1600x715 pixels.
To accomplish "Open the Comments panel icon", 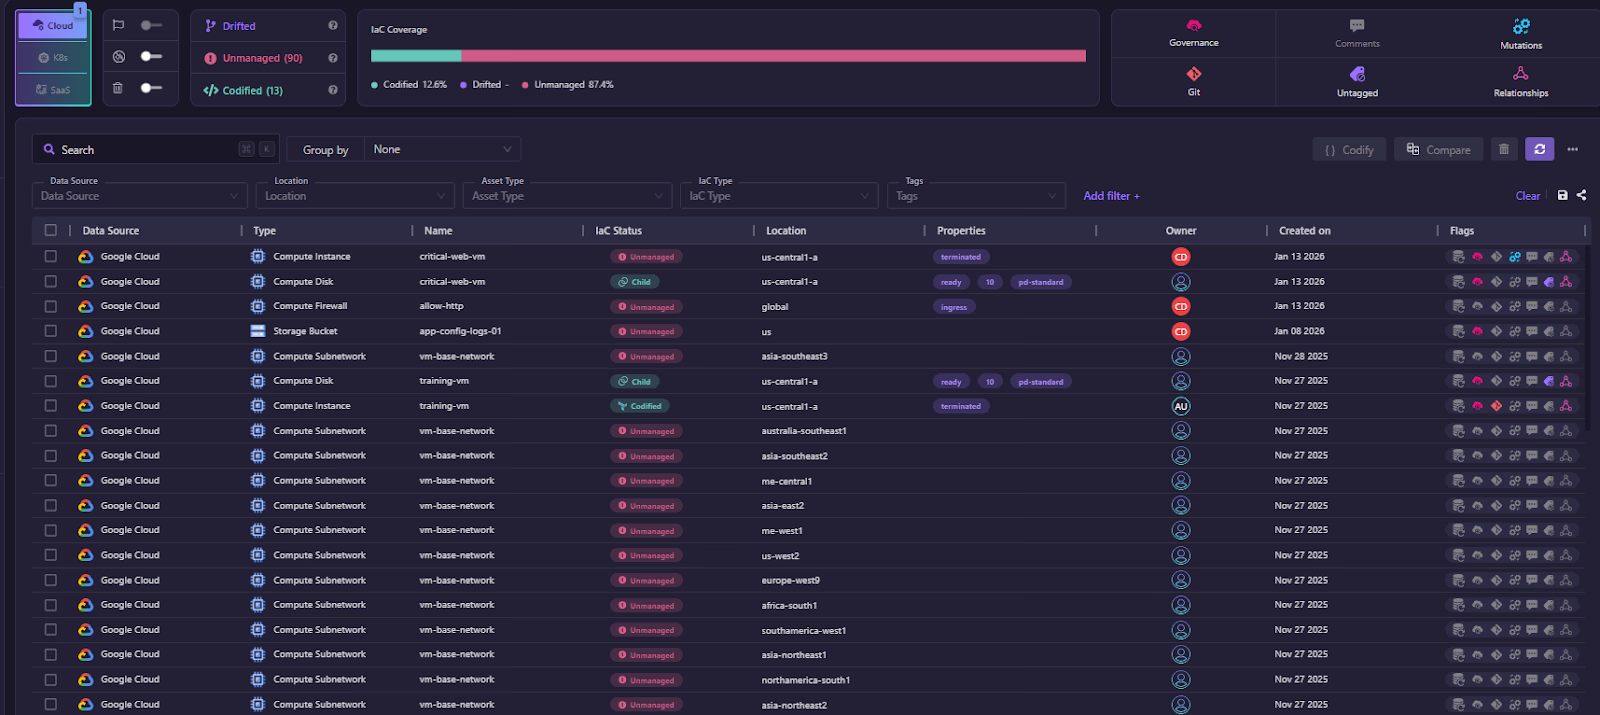I will pos(1357,26).
